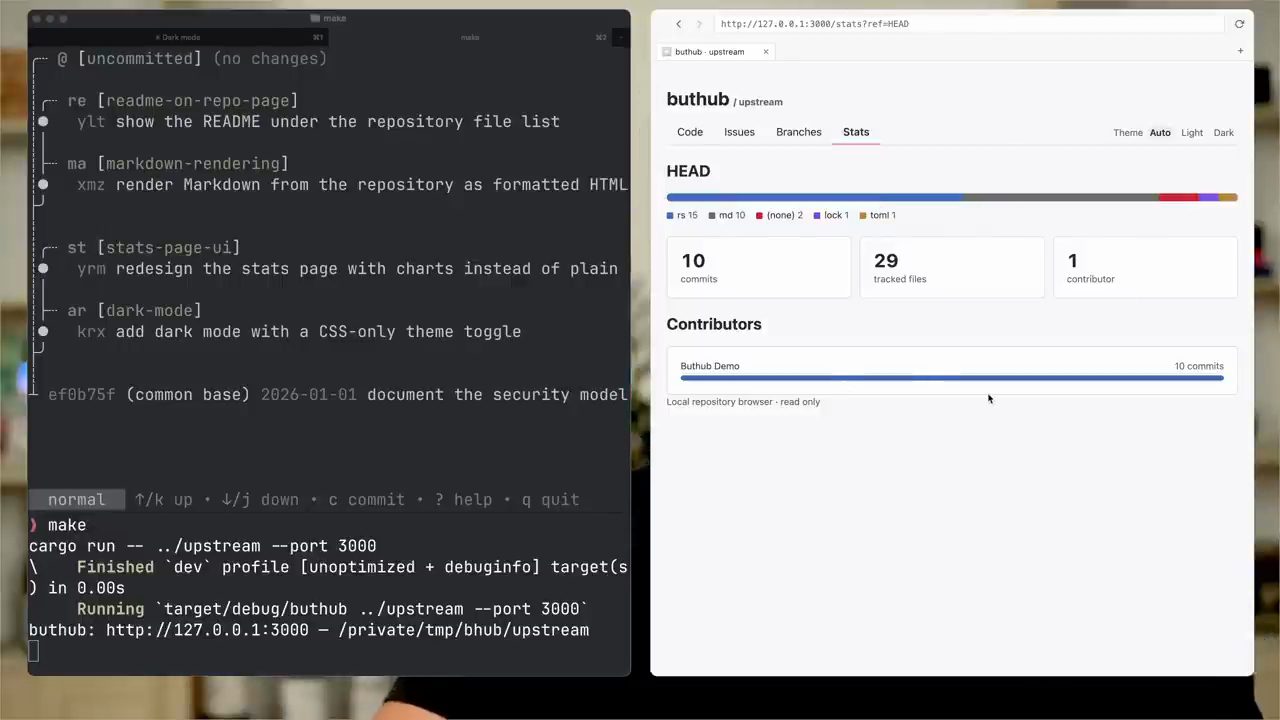
Task: Click the 'normal' mode indicator in terminal
Action: (76, 500)
